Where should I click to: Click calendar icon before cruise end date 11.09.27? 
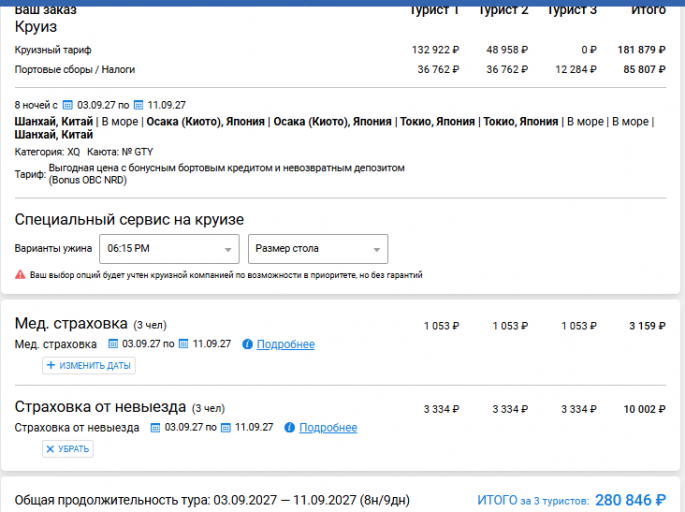tap(138, 105)
